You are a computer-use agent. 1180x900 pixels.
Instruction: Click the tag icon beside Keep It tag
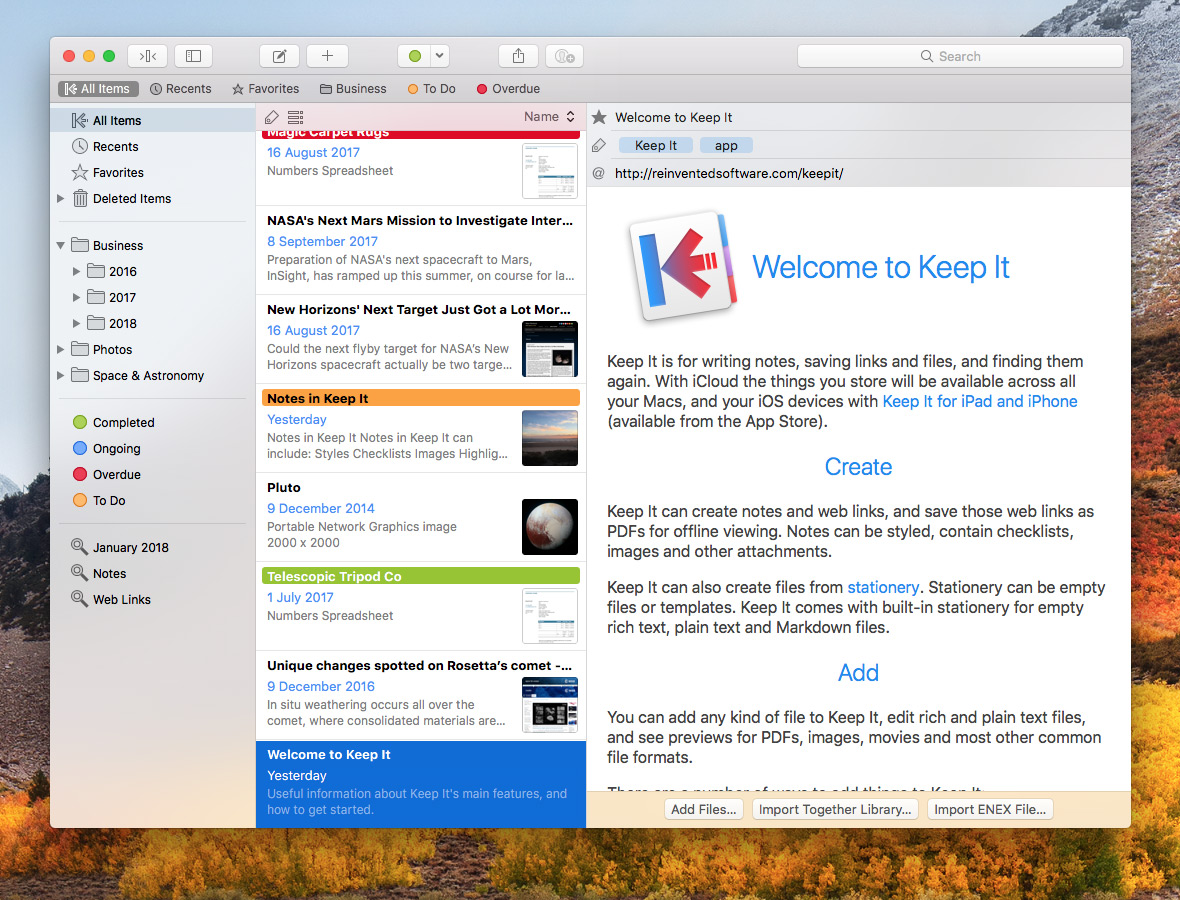(x=599, y=145)
